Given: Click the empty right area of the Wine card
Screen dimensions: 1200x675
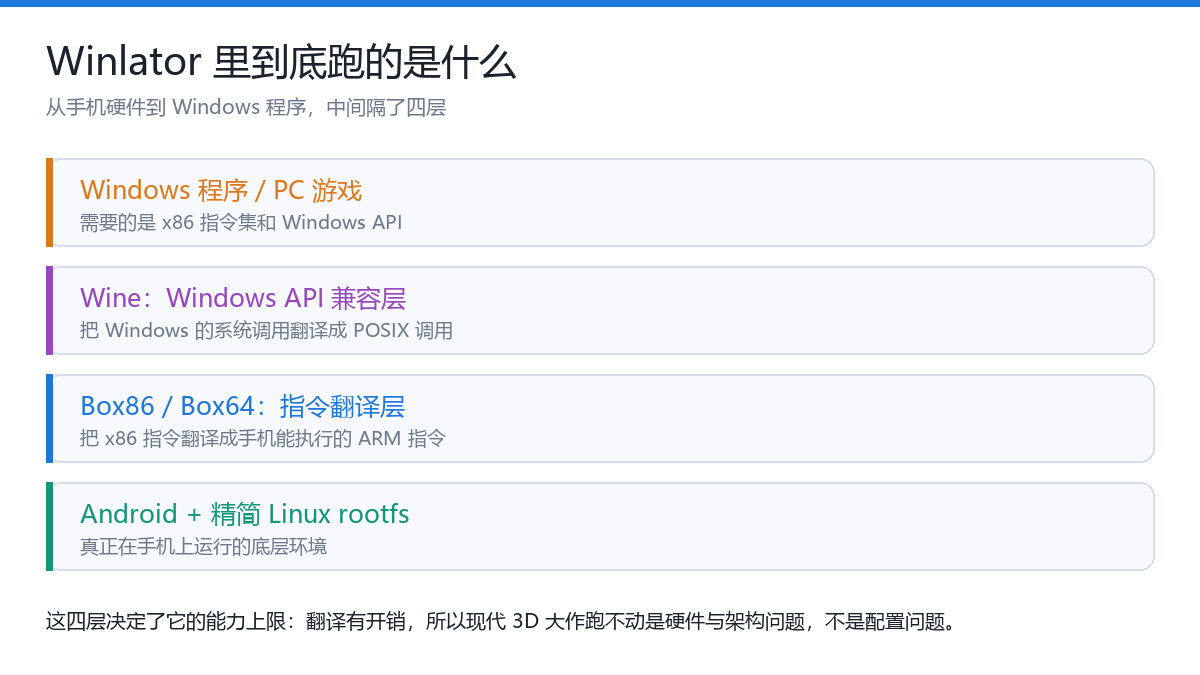Looking at the screenshot, I should click(800, 310).
